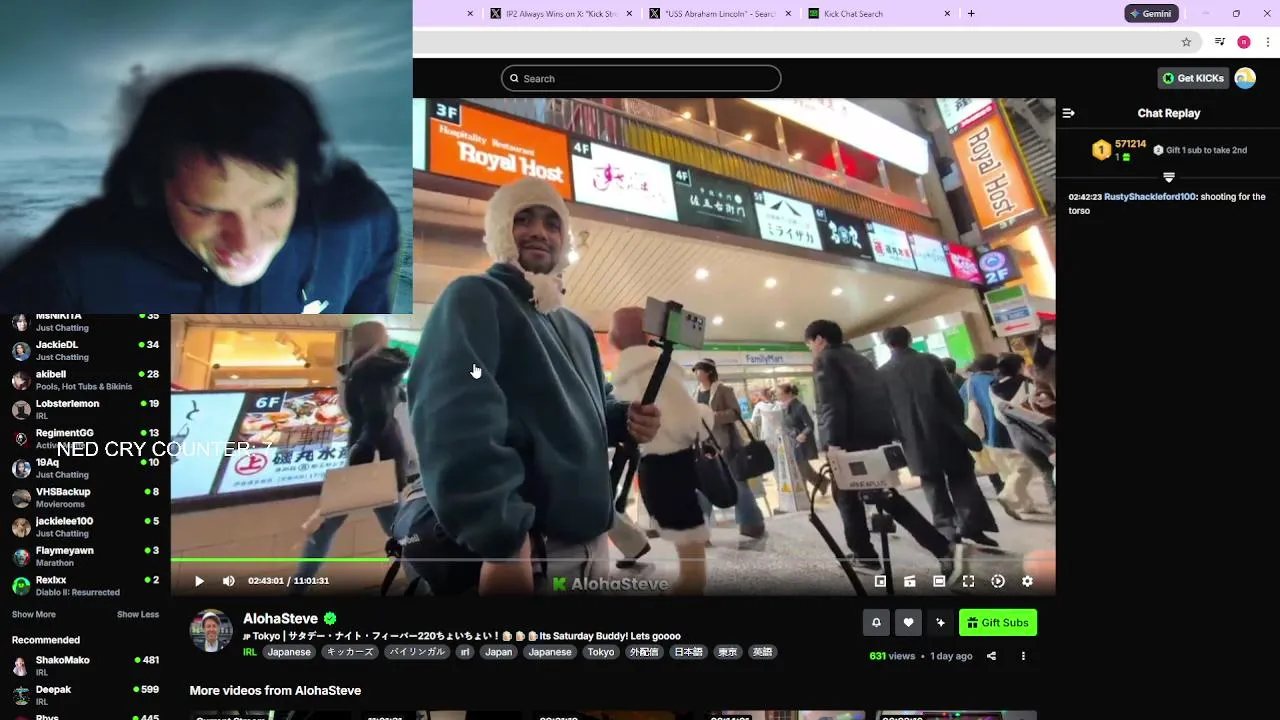Open the AlohaSteve channel name link
1280x720 pixels.
[280, 619]
